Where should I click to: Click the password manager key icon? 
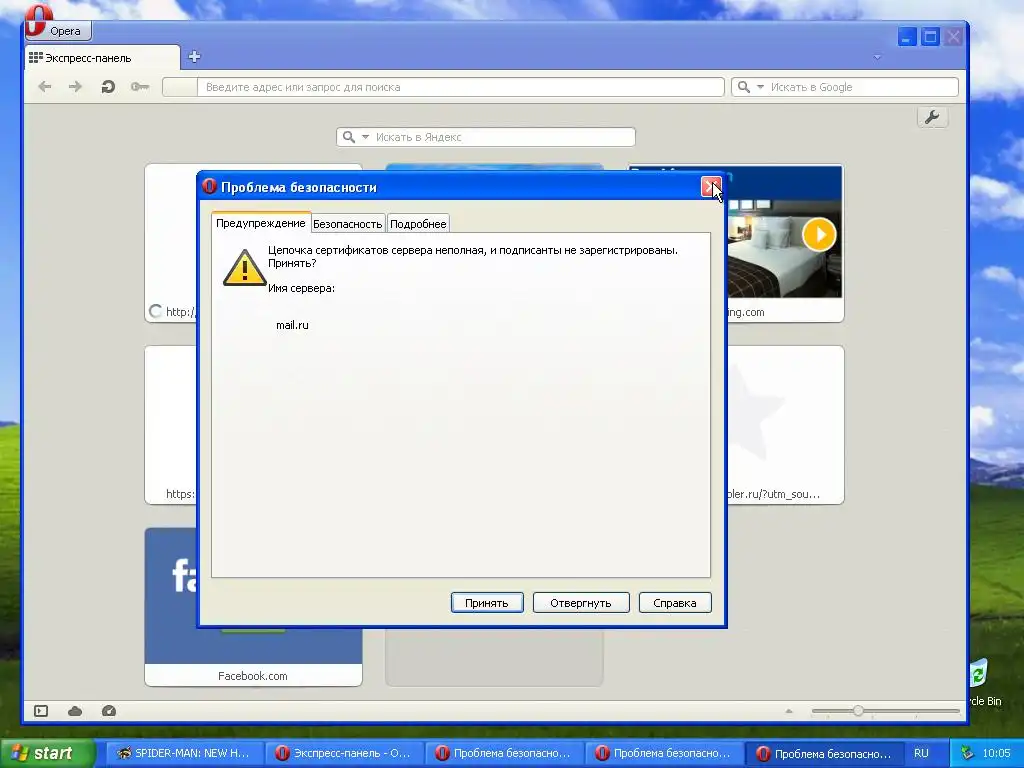pos(140,87)
